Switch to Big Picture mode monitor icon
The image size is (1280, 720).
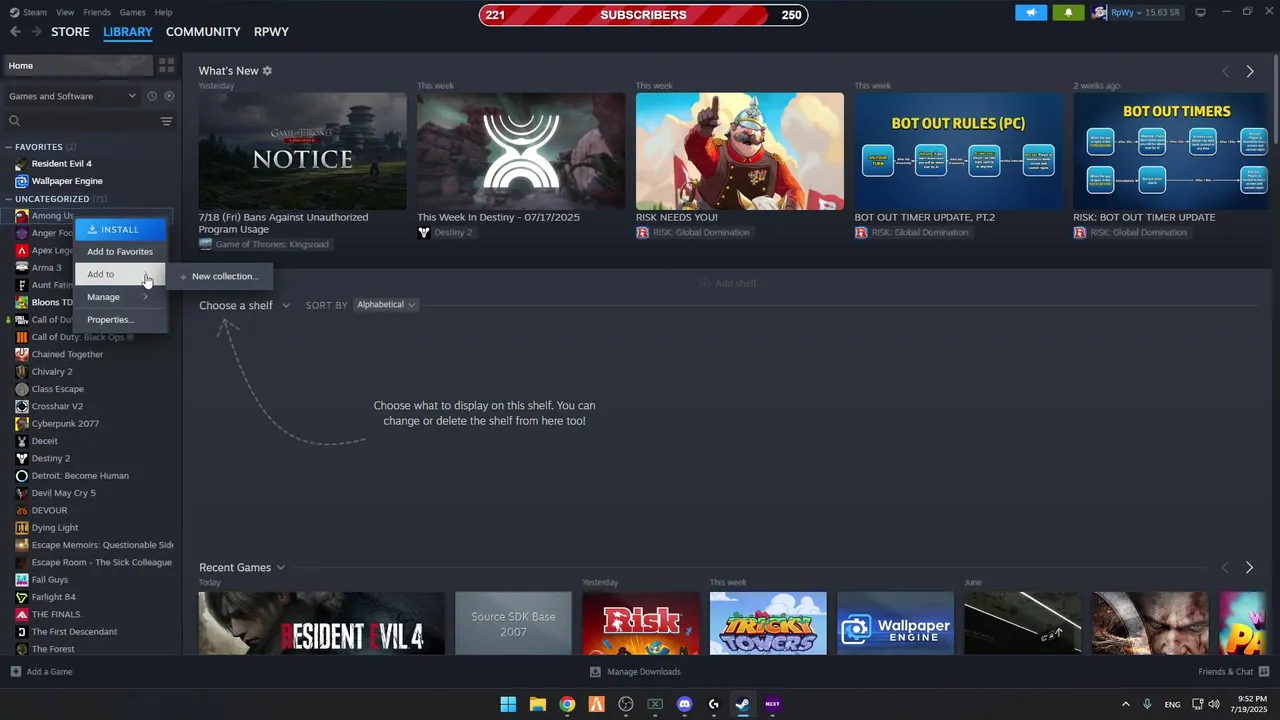click(x=1200, y=12)
